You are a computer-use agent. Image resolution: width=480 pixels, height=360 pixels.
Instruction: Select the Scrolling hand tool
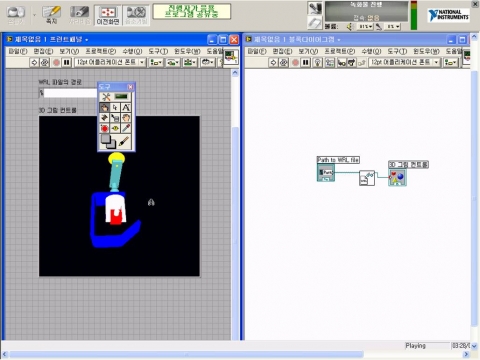126,118
